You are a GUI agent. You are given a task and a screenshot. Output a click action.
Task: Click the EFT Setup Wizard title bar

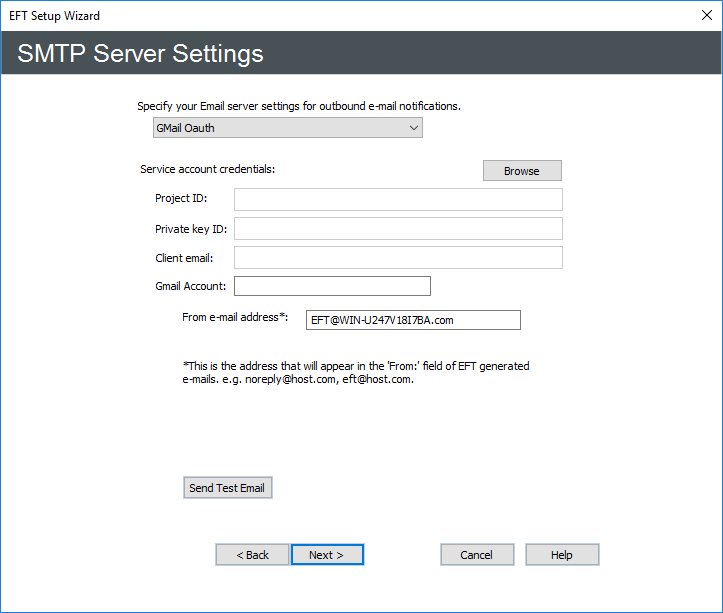point(300,16)
